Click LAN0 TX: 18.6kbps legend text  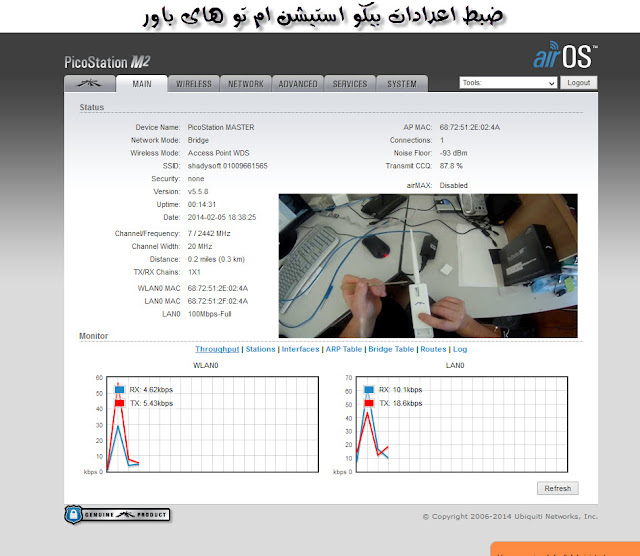401,403
